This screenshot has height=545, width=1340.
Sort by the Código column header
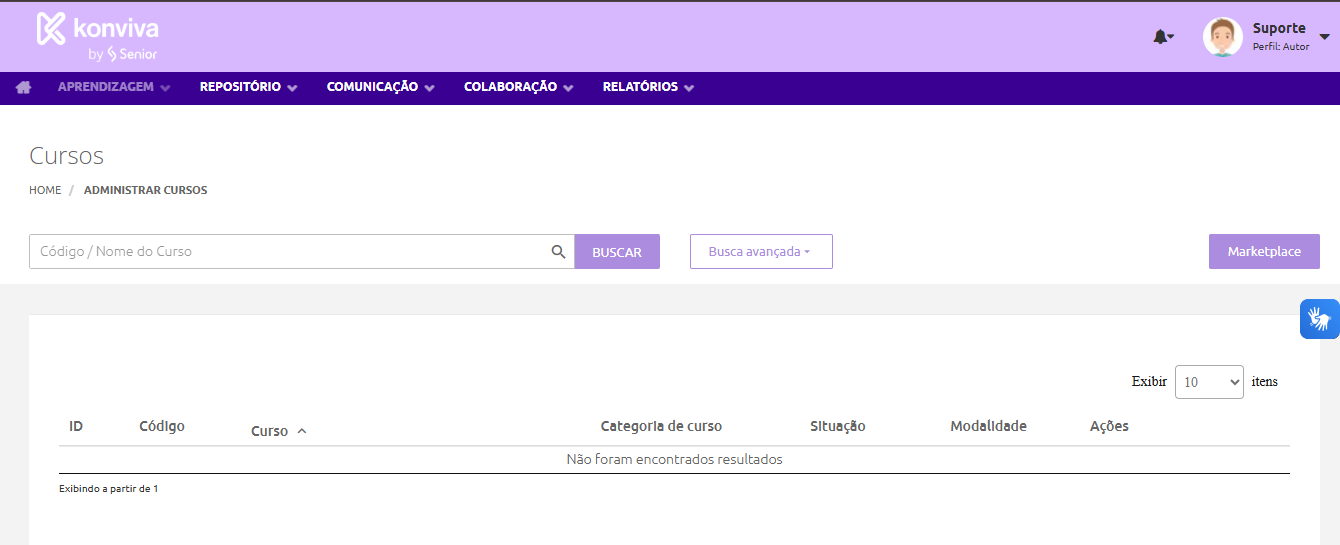[162, 426]
